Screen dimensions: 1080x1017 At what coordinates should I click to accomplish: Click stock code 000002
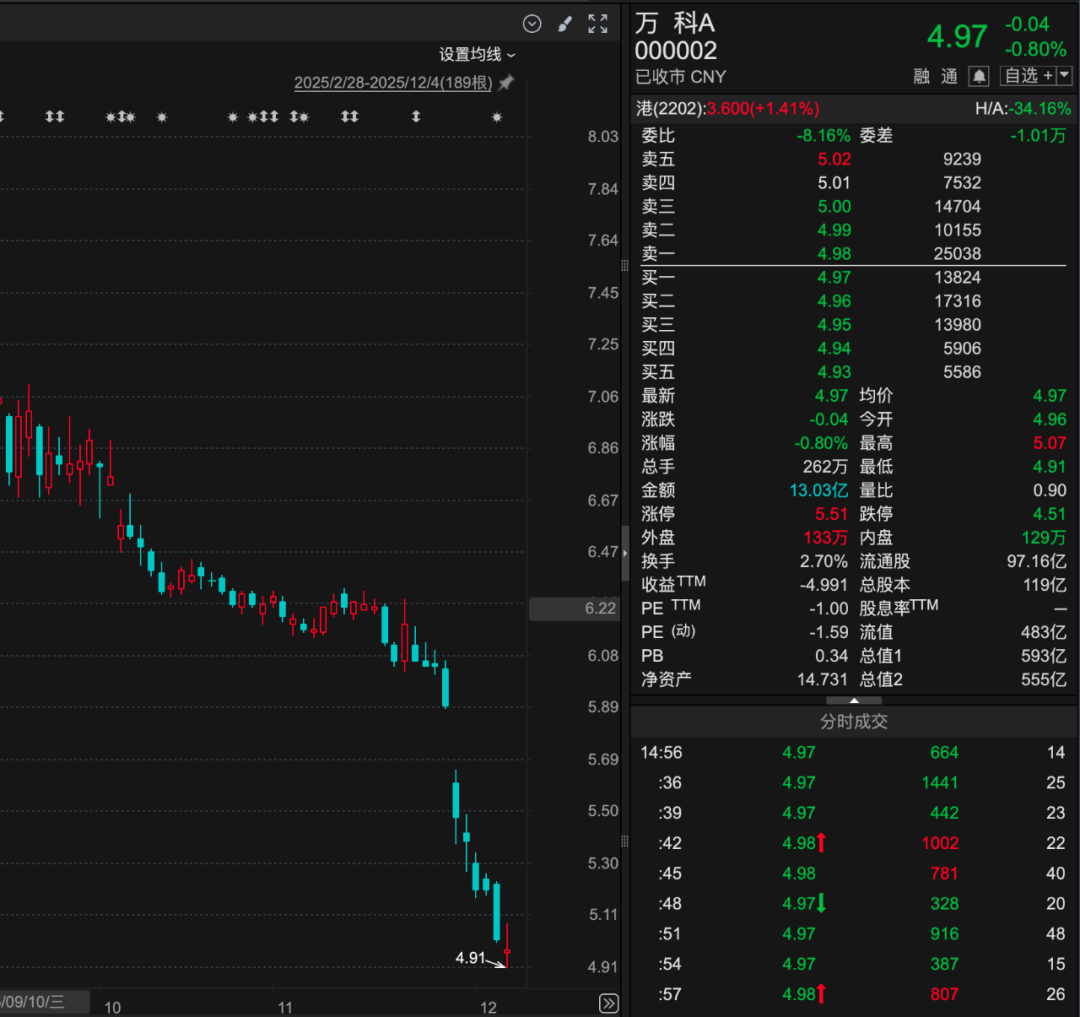(676, 51)
